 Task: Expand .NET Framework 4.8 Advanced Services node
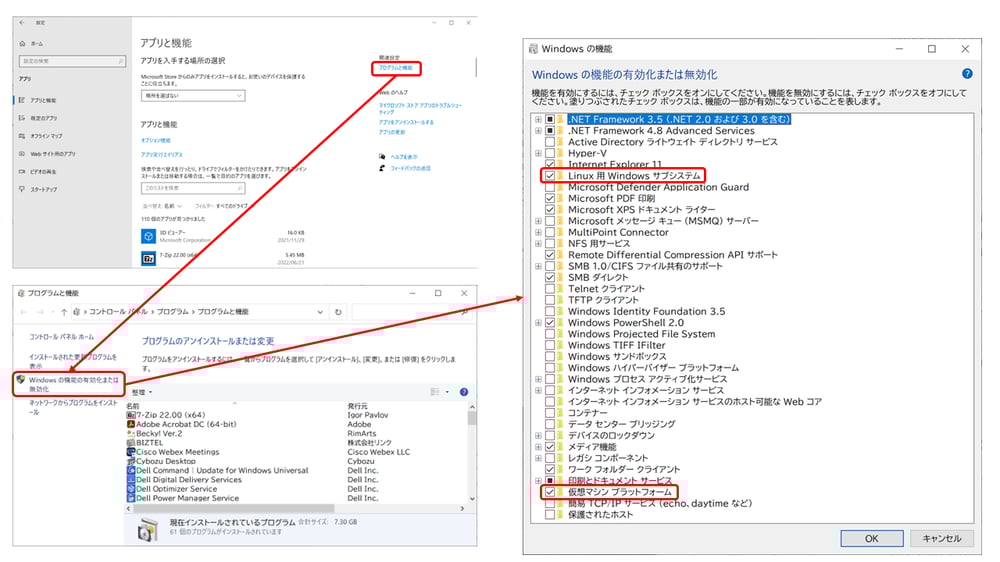point(538,131)
